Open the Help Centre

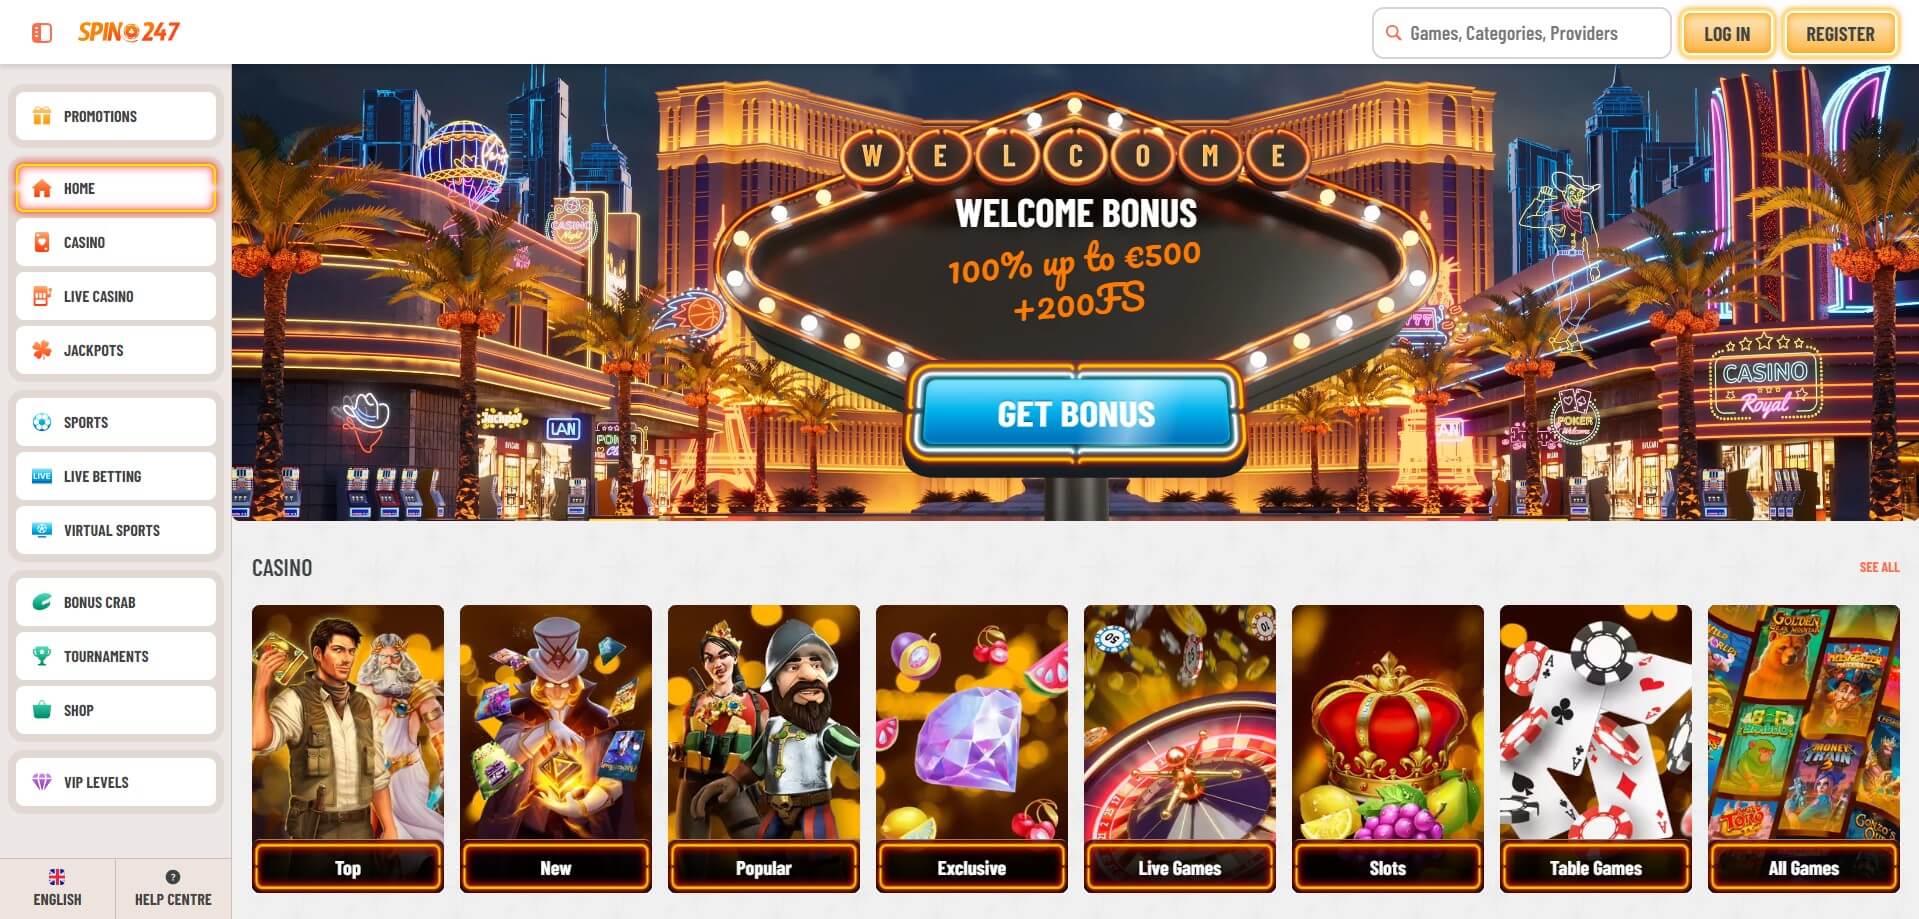[x=173, y=888]
